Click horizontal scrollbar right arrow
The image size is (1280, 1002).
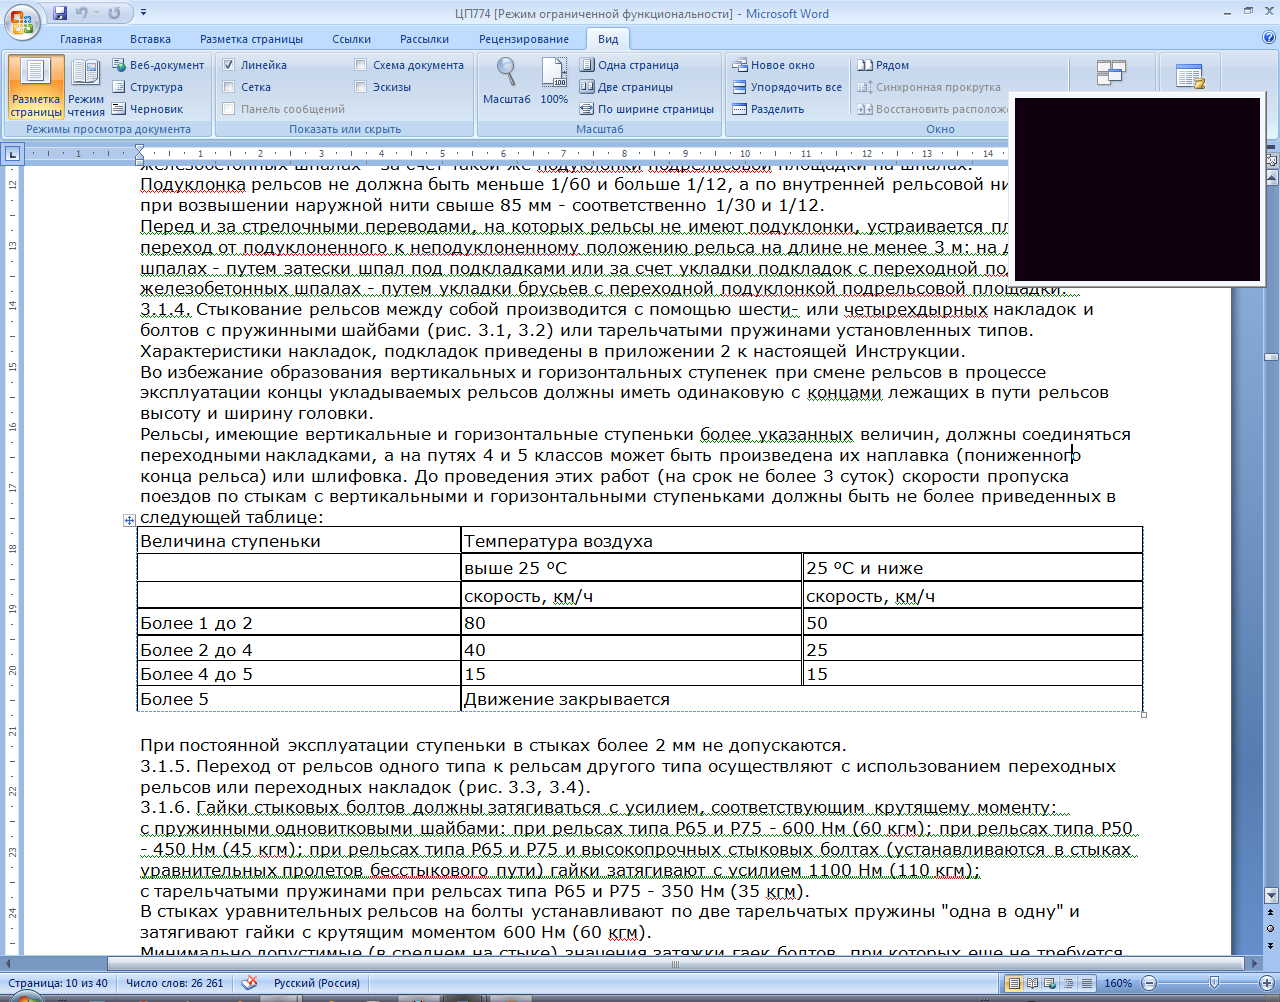coord(1255,964)
